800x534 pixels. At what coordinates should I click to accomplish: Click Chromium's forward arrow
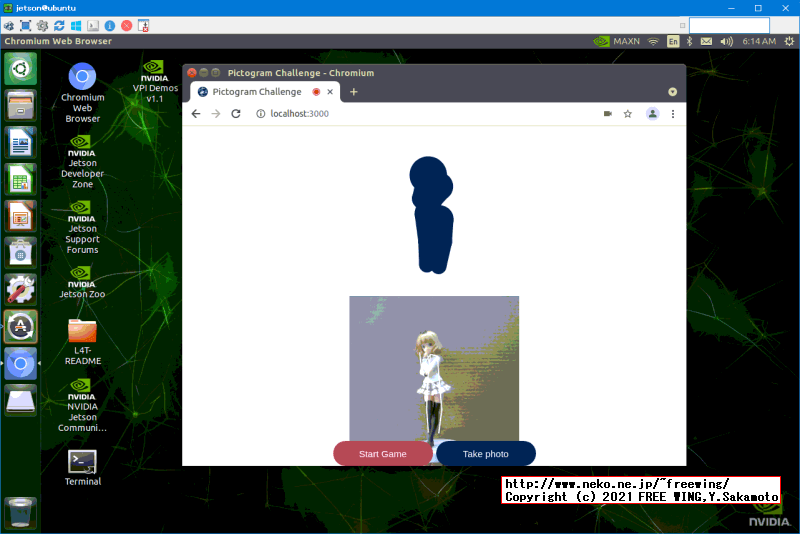216,114
